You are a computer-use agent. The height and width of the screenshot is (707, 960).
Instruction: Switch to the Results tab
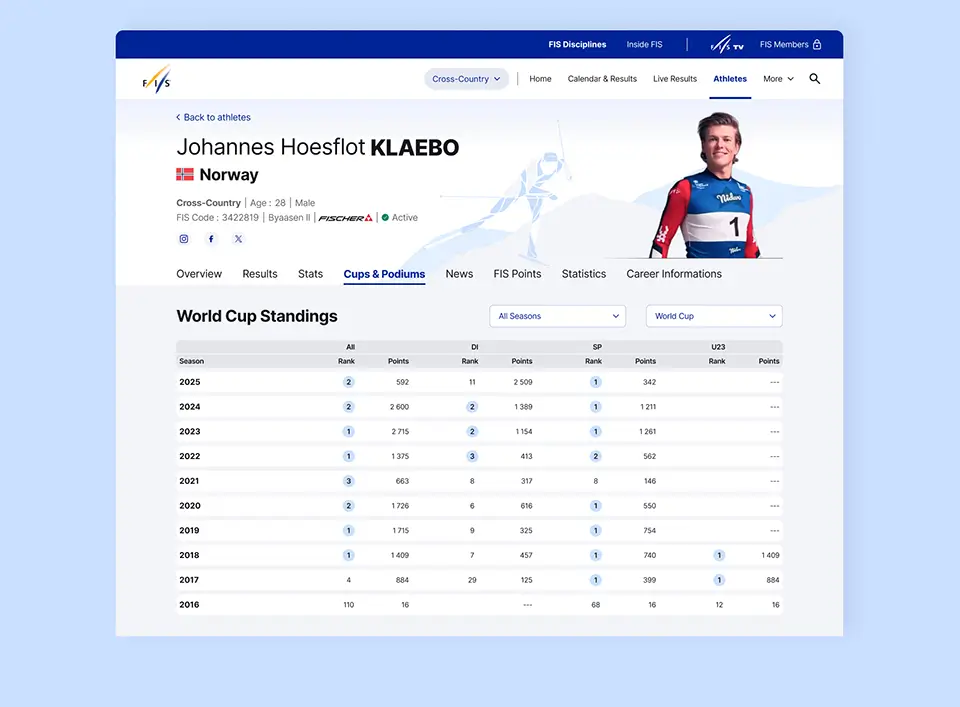tap(260, 274)
